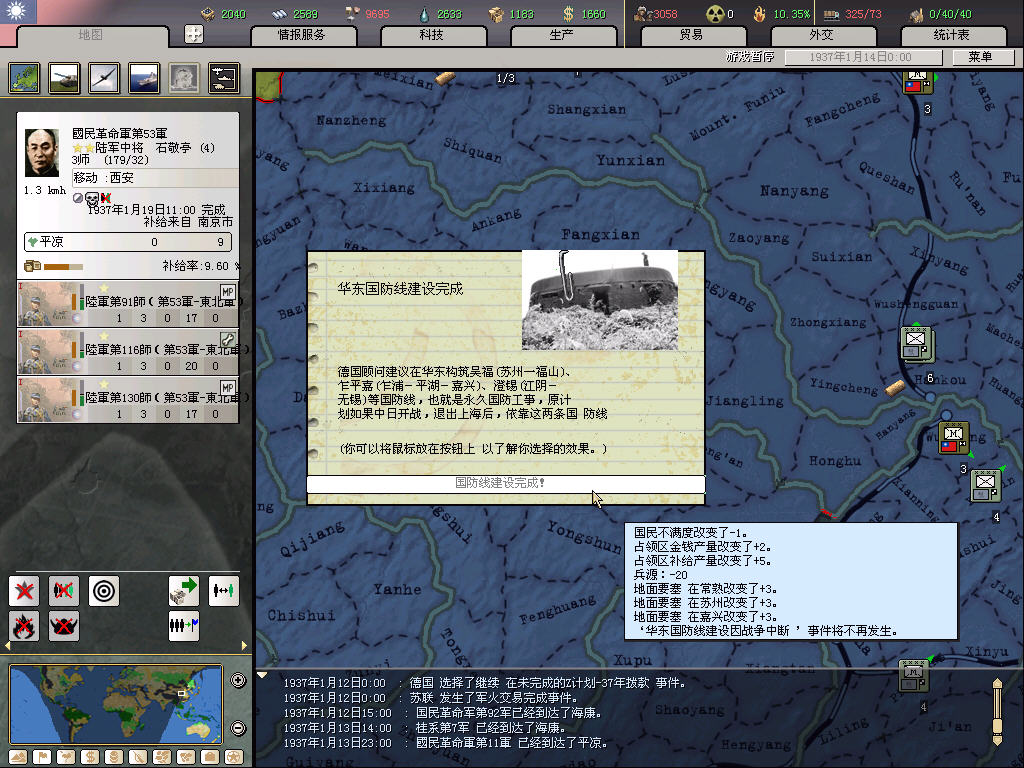
Task: Open the naval units list icon
Action: (143, 77)
